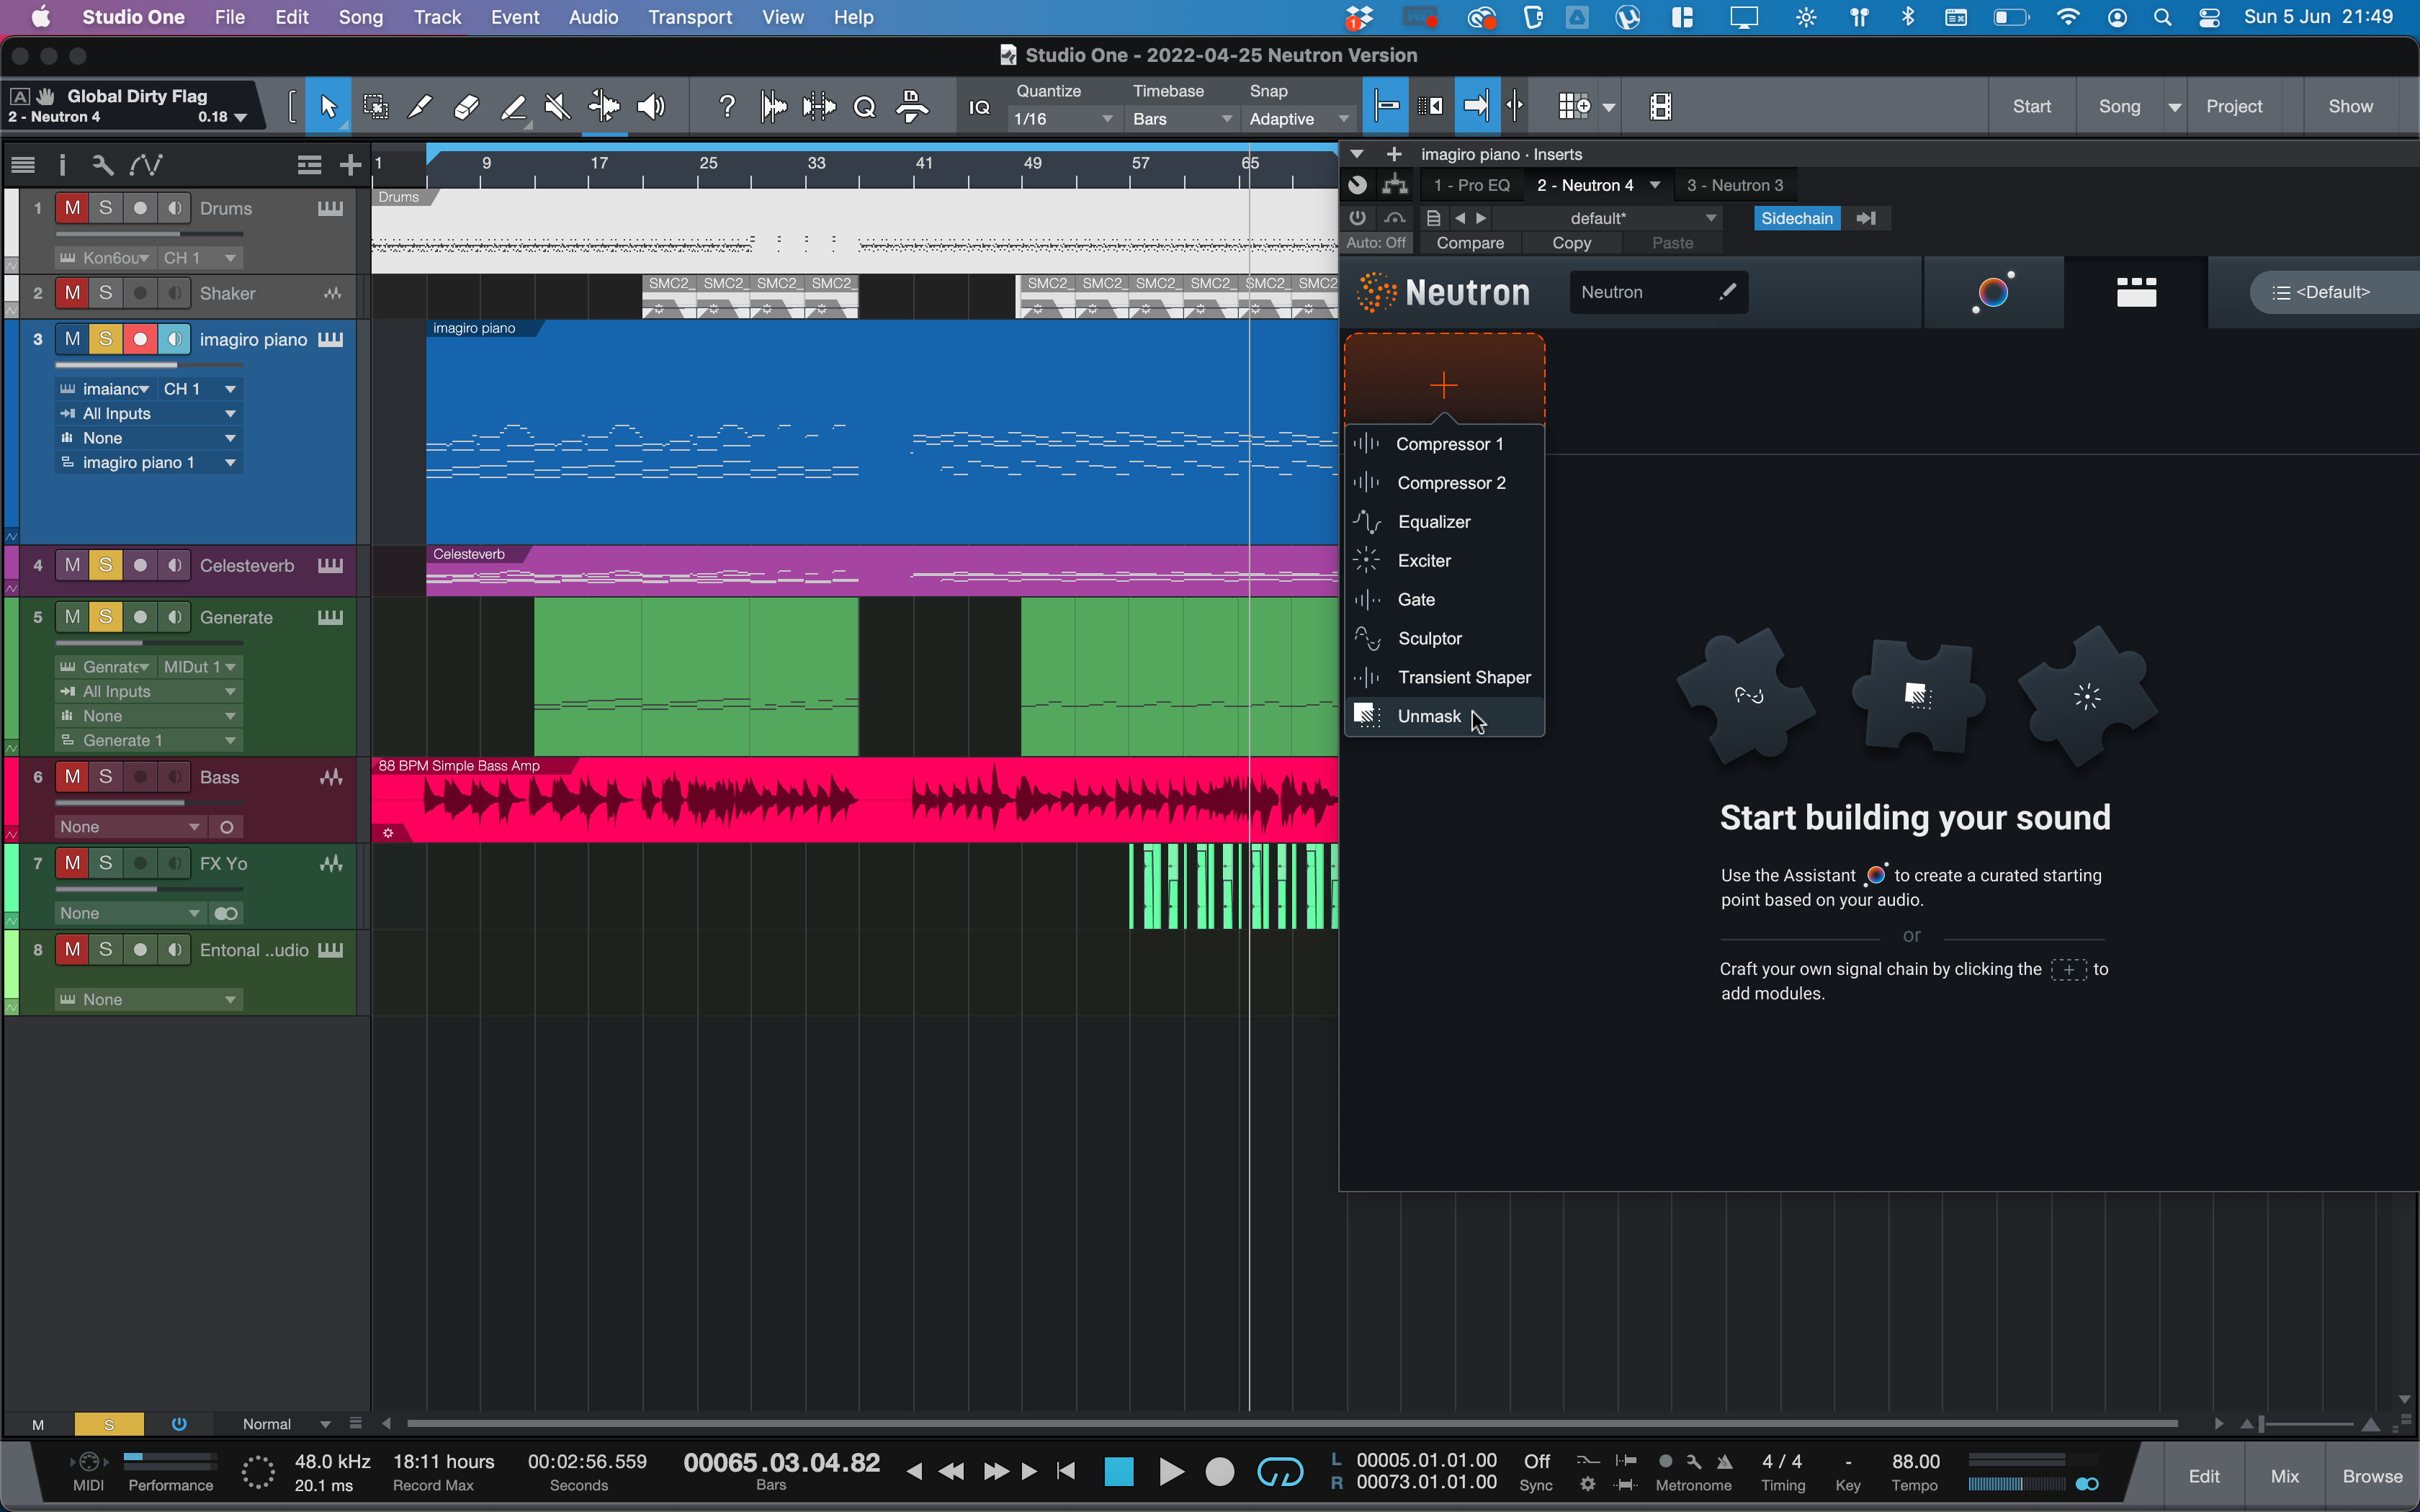This screenshot has width=2420, height=1512.
Task: Solo the Bass track
Action: pyautogui.click(x=105, y=777)
